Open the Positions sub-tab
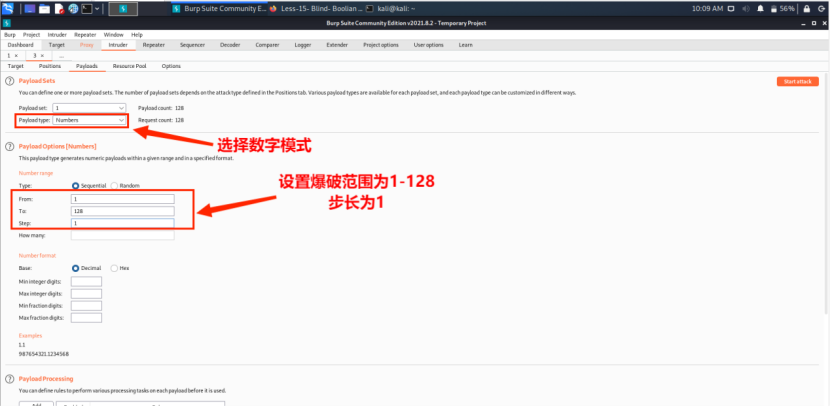This screenshot has height=407, width=830. click(x=50, y=66)
